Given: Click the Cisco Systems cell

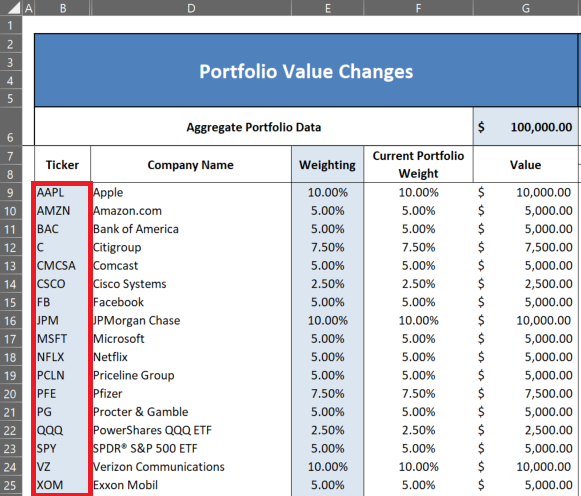Looking at the screenshot, I should pos(191,284).
